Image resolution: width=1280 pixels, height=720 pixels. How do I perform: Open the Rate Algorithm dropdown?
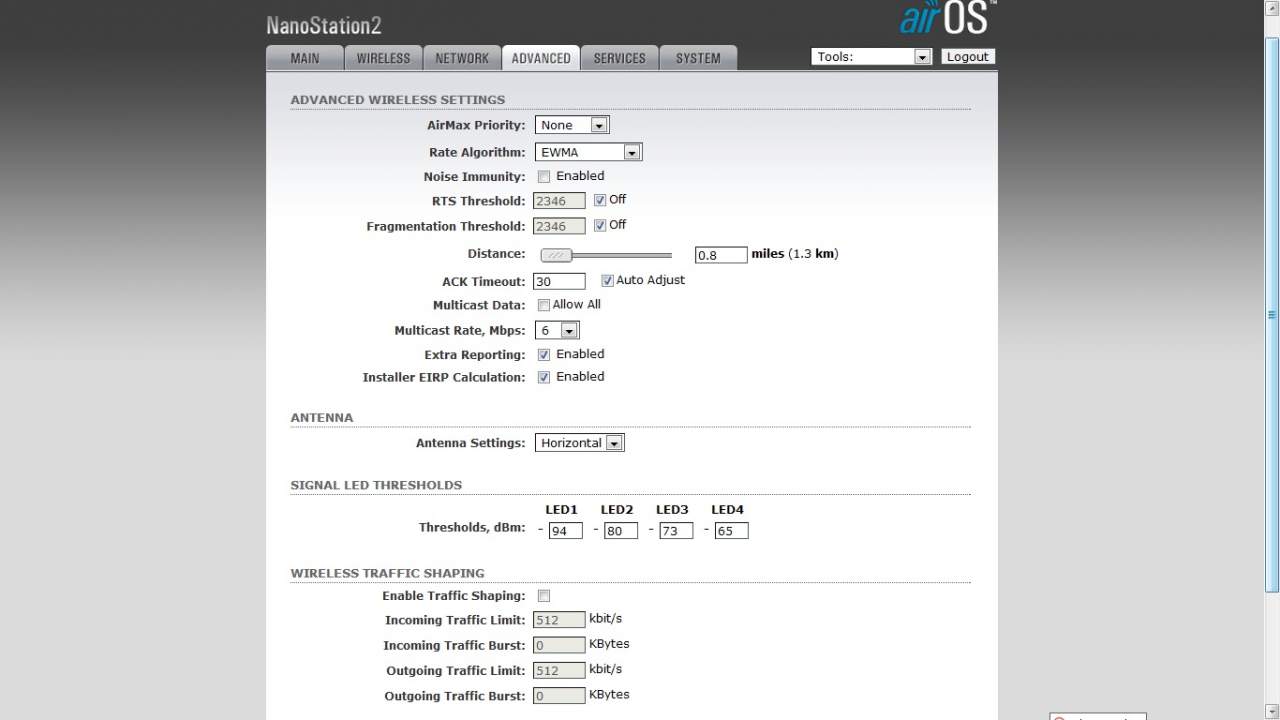[x=588, y=152]
